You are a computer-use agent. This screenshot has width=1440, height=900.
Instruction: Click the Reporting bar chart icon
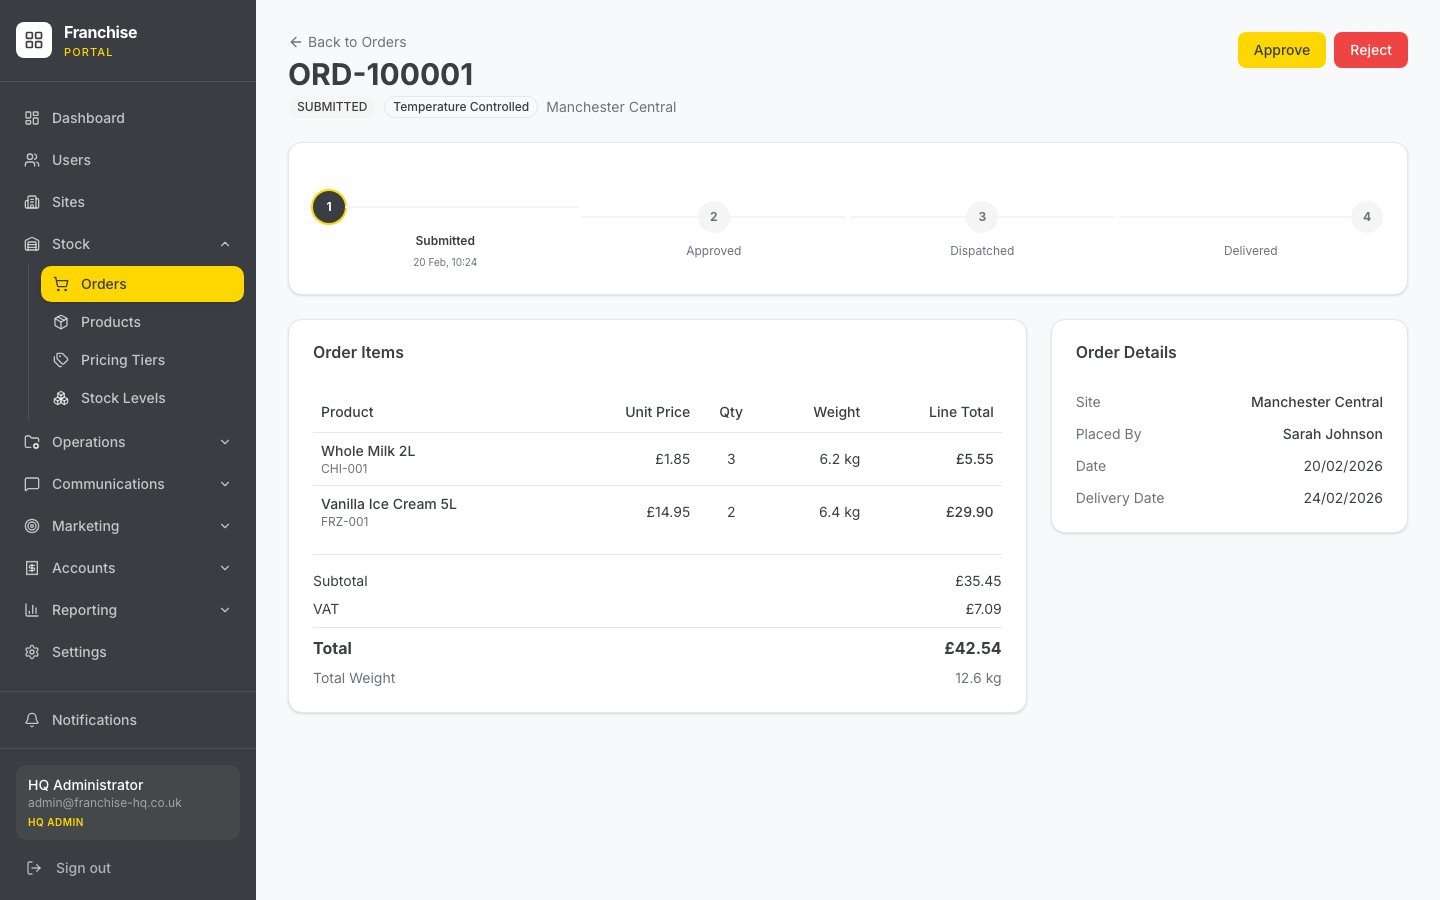(32, 610)
